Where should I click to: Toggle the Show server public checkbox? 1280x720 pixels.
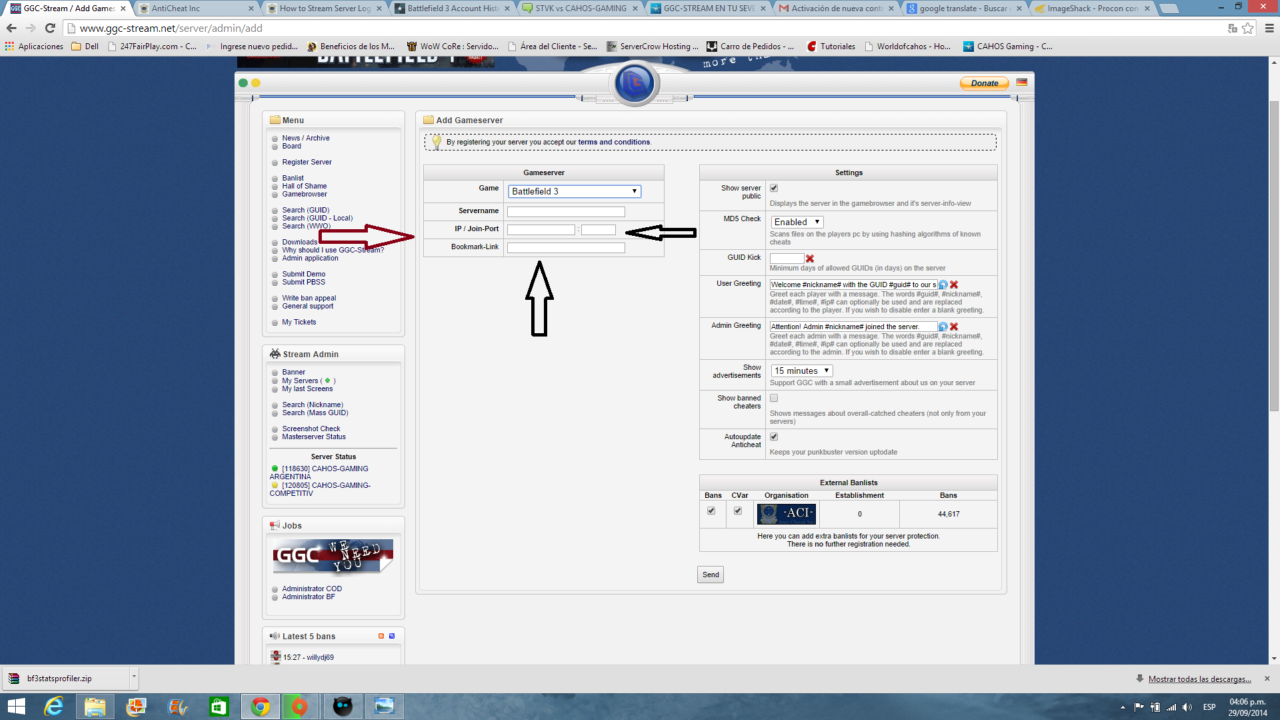click(x=774, y=188)
